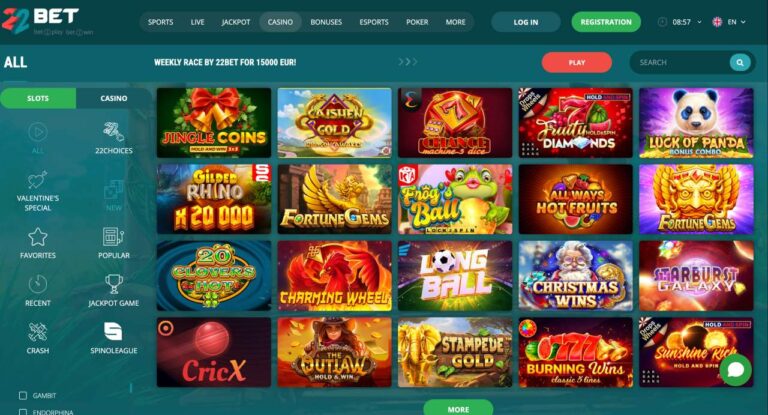Select the Crash games icon
768x415 pixels.
pyautogui.click(x=38, y=332)
